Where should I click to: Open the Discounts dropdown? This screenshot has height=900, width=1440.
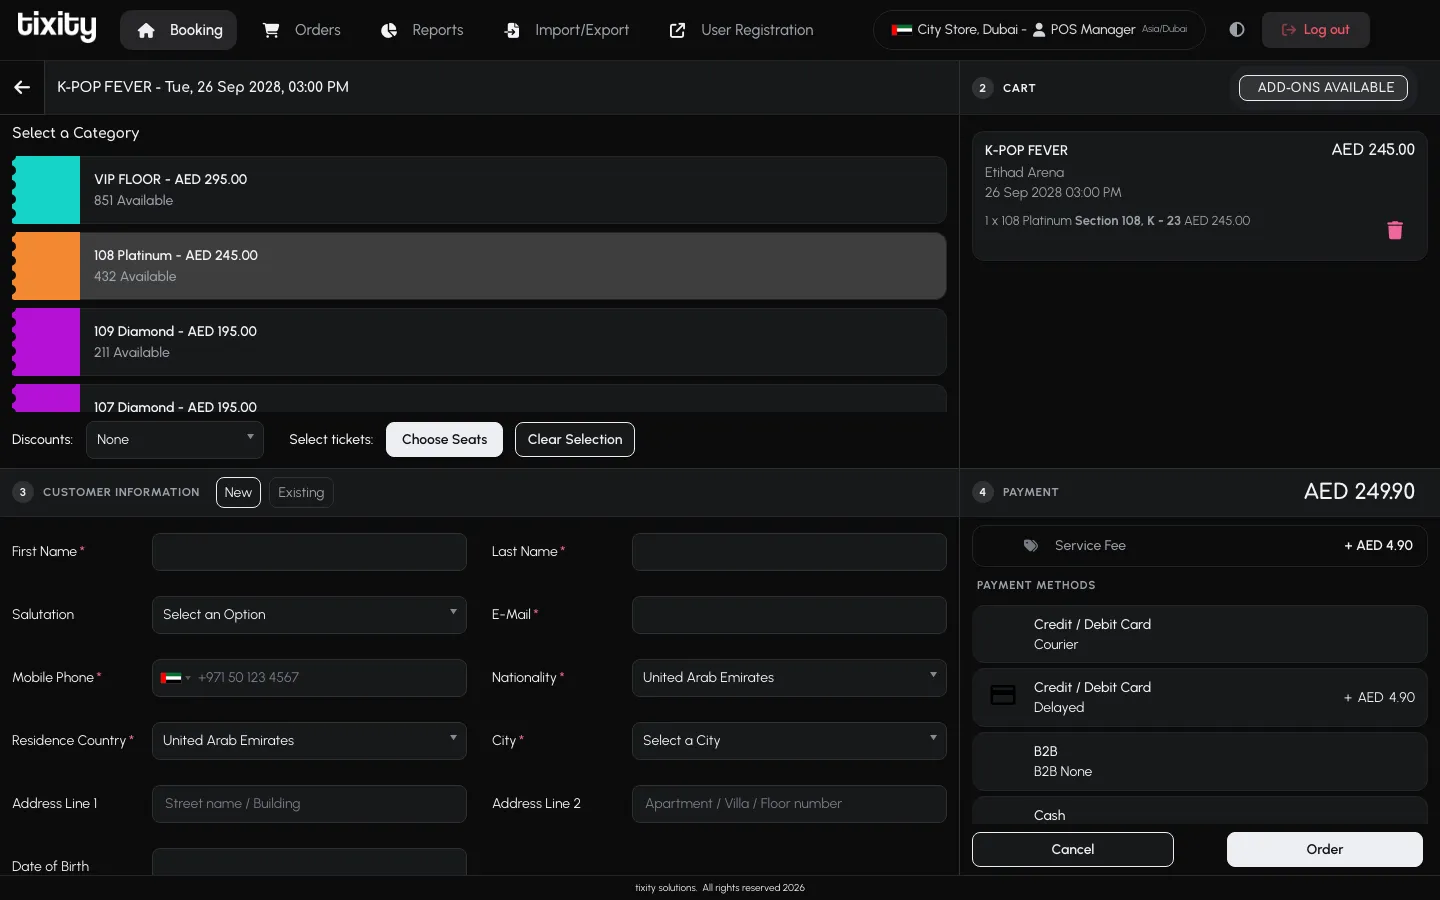tap(175, 440)
